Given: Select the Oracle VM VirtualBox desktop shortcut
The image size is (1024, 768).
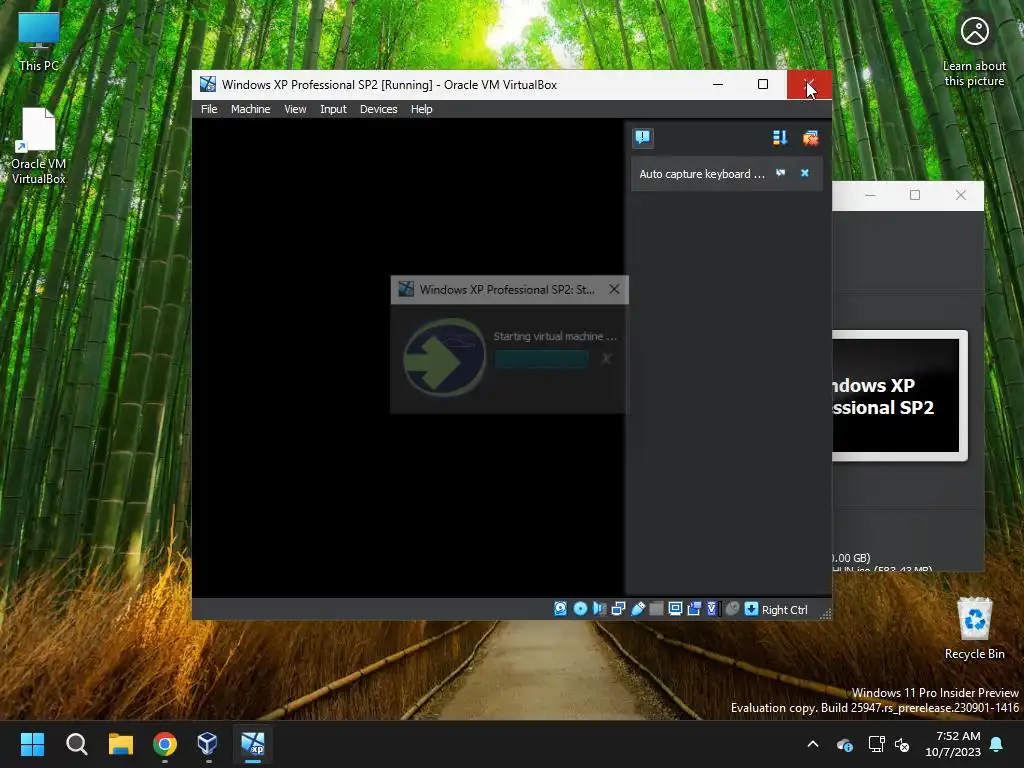Looking at the screenshot, I should (x=39, y=146).
